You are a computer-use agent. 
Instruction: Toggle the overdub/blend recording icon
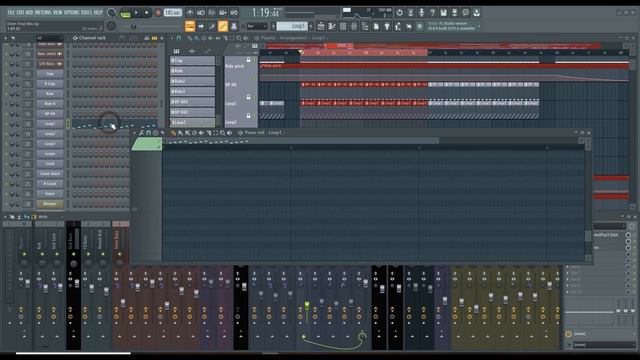click(x=223, y=13)
